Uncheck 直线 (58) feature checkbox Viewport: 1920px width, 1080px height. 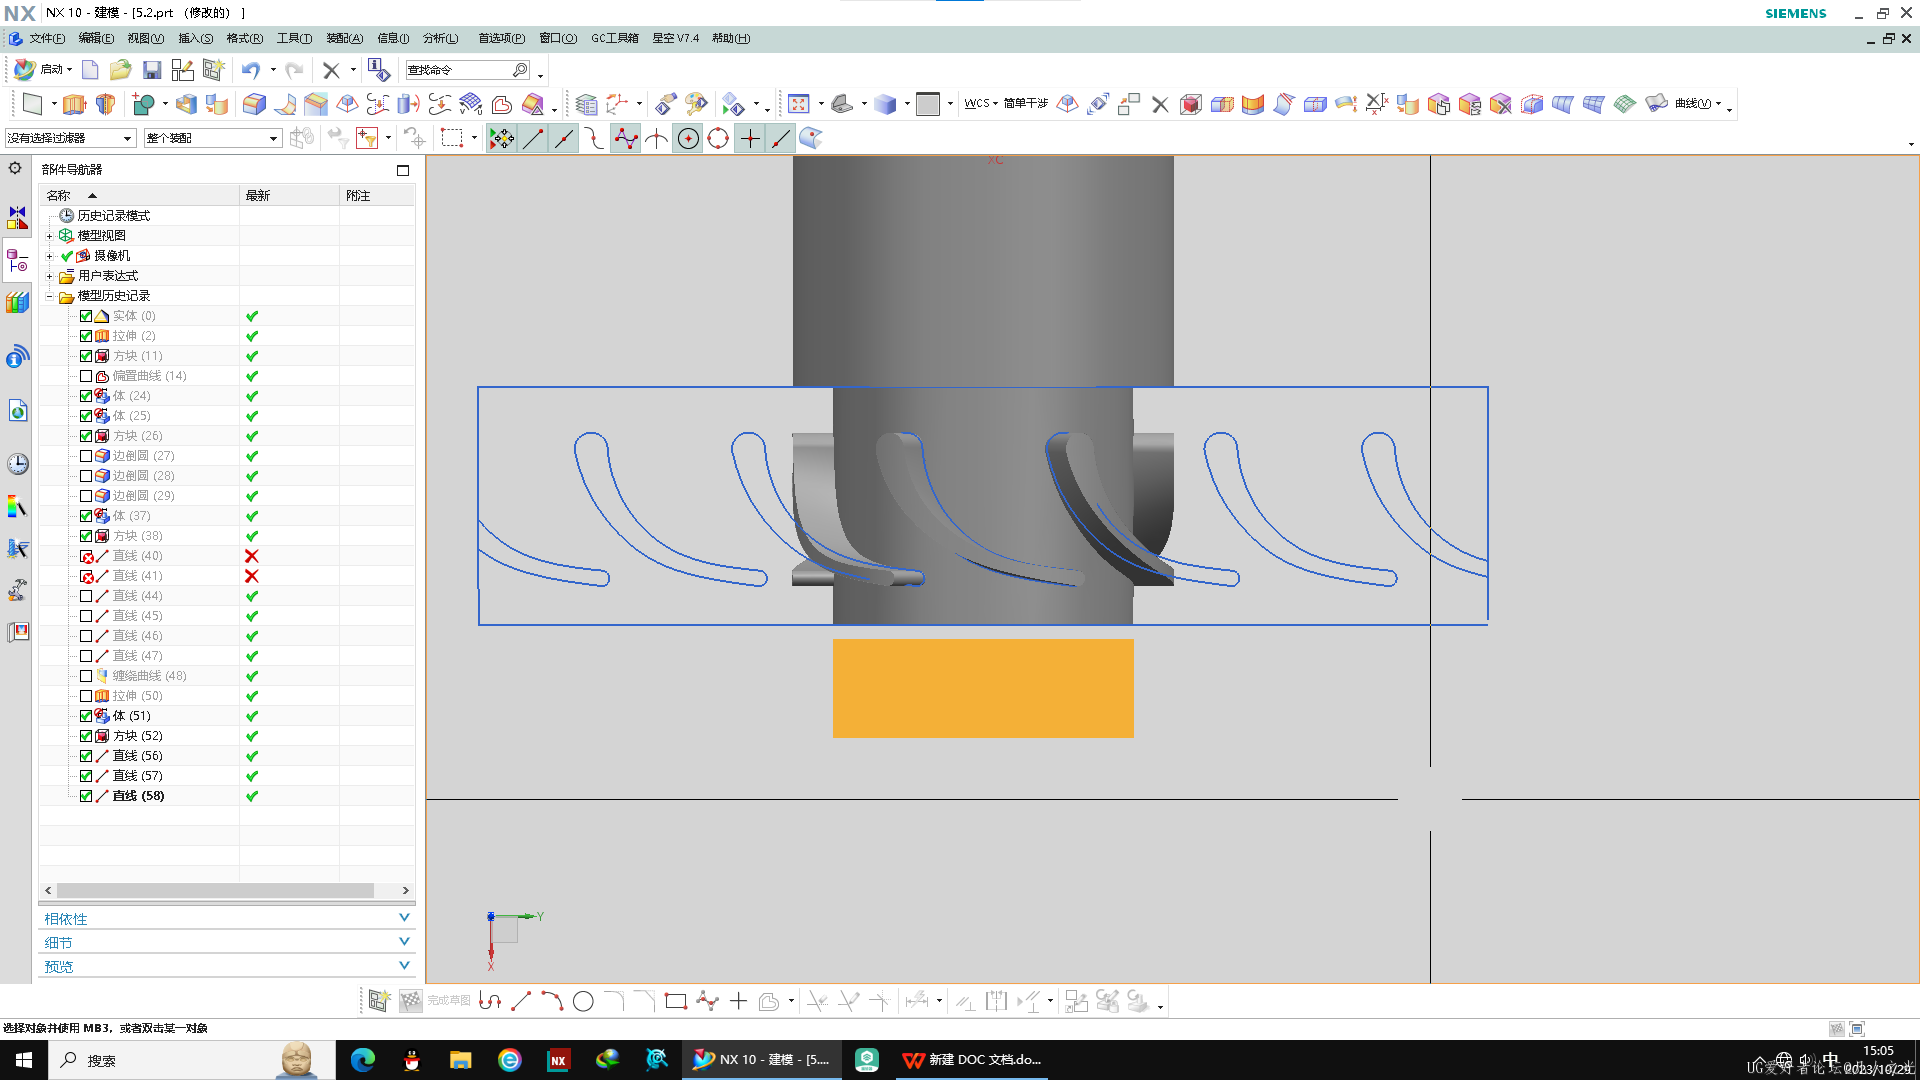pyautogui.click(x=86, y=796)
